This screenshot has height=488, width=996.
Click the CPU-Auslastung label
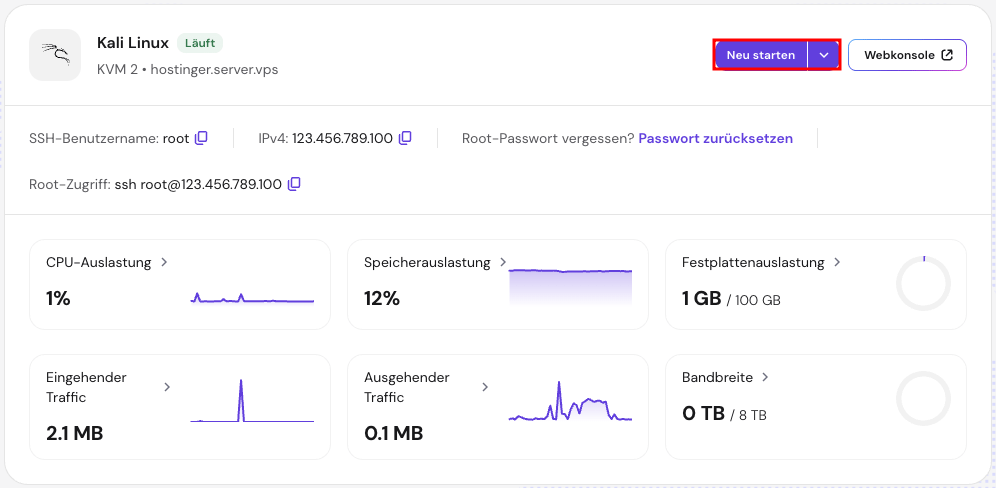pyautogui.click(x=98, y=262)
